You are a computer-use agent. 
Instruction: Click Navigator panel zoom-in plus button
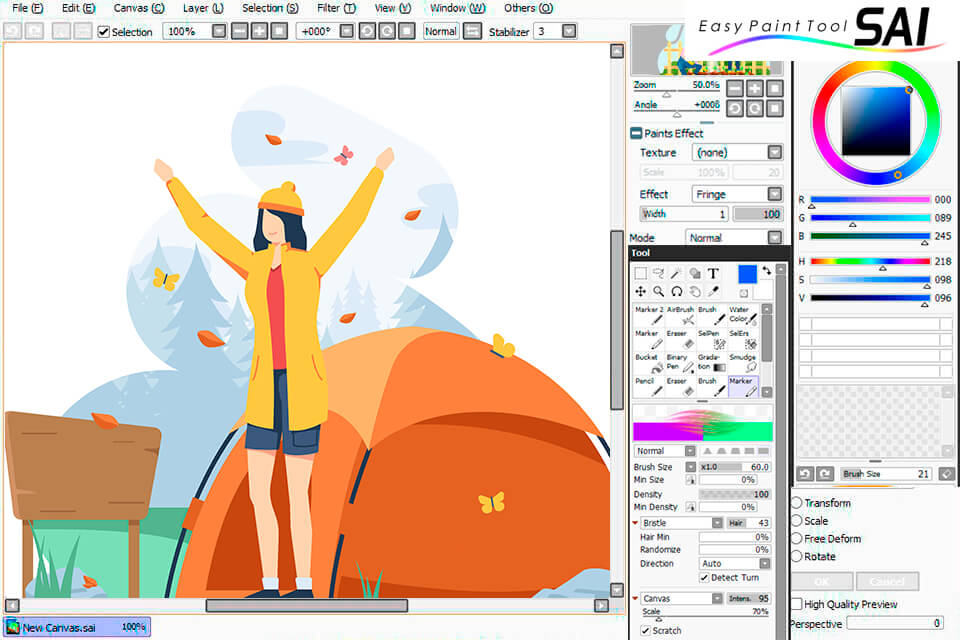tap(755, 89)
